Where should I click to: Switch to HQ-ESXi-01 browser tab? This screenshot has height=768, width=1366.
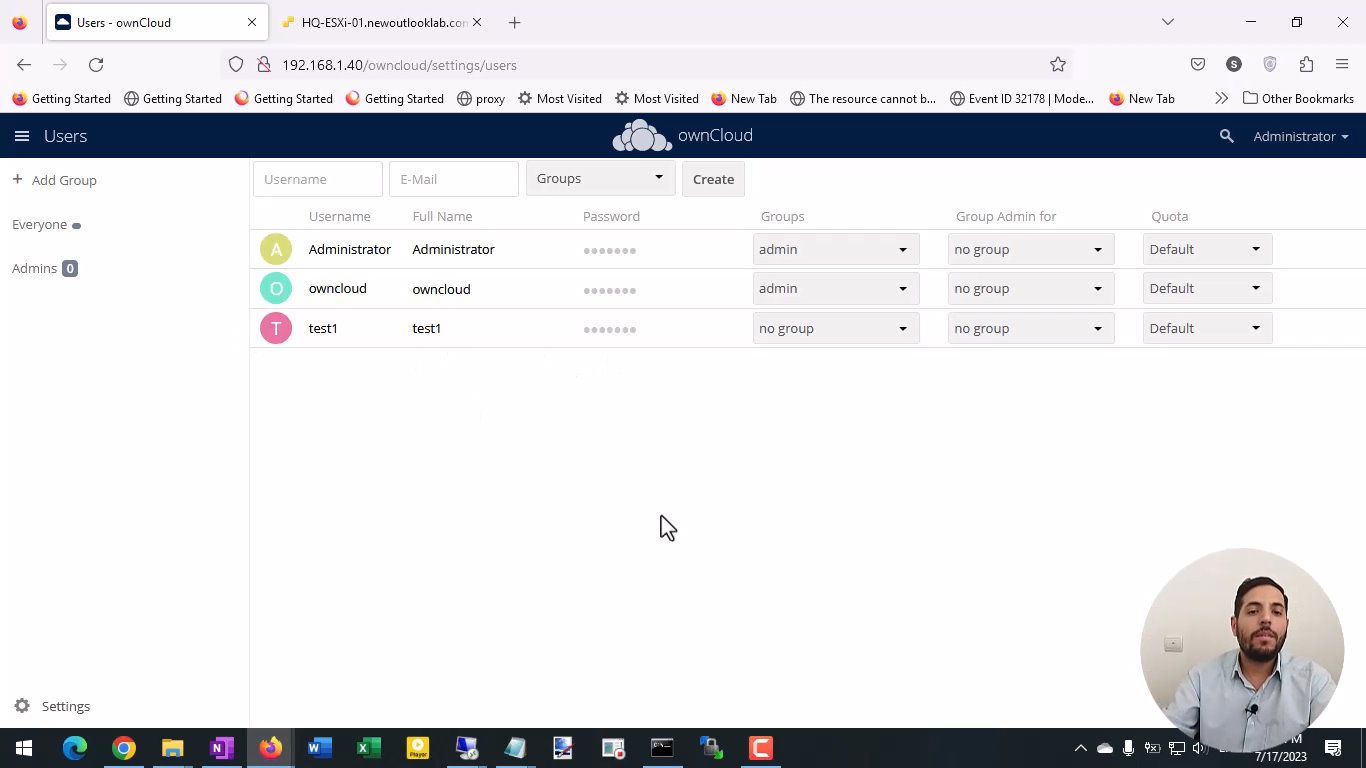click(383, 22)
